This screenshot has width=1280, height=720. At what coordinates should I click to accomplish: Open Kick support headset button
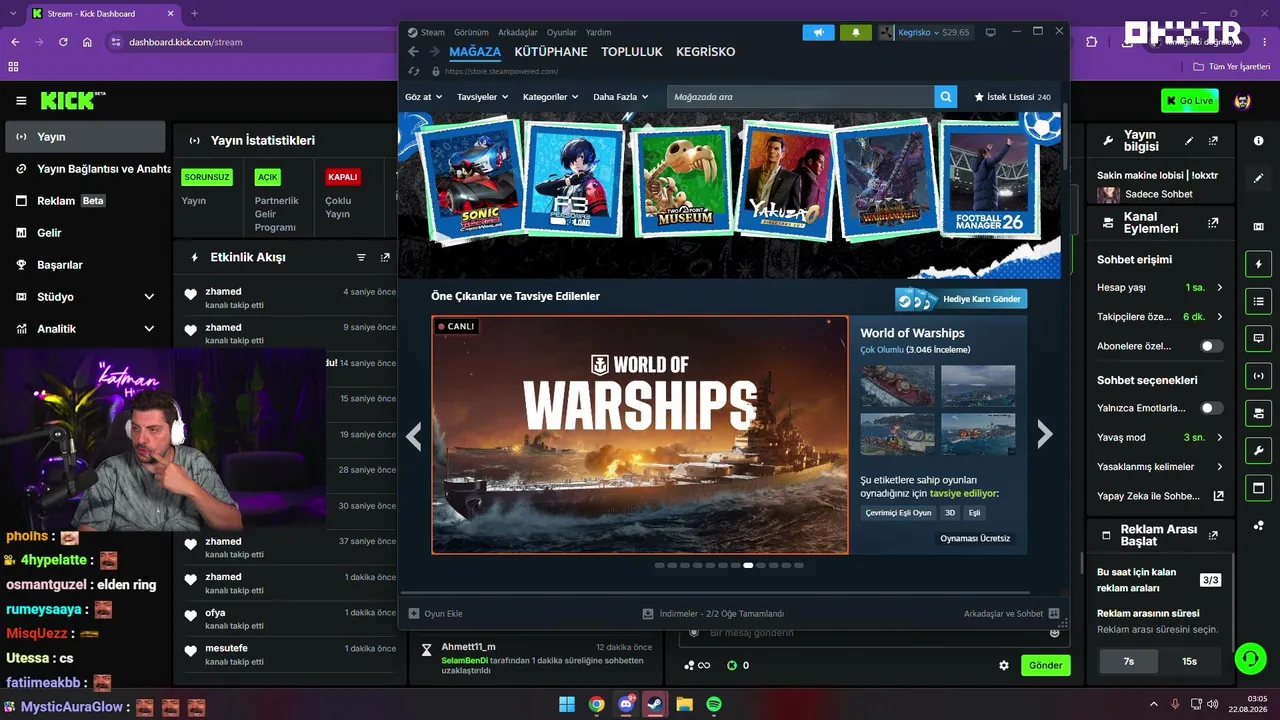1249,658
